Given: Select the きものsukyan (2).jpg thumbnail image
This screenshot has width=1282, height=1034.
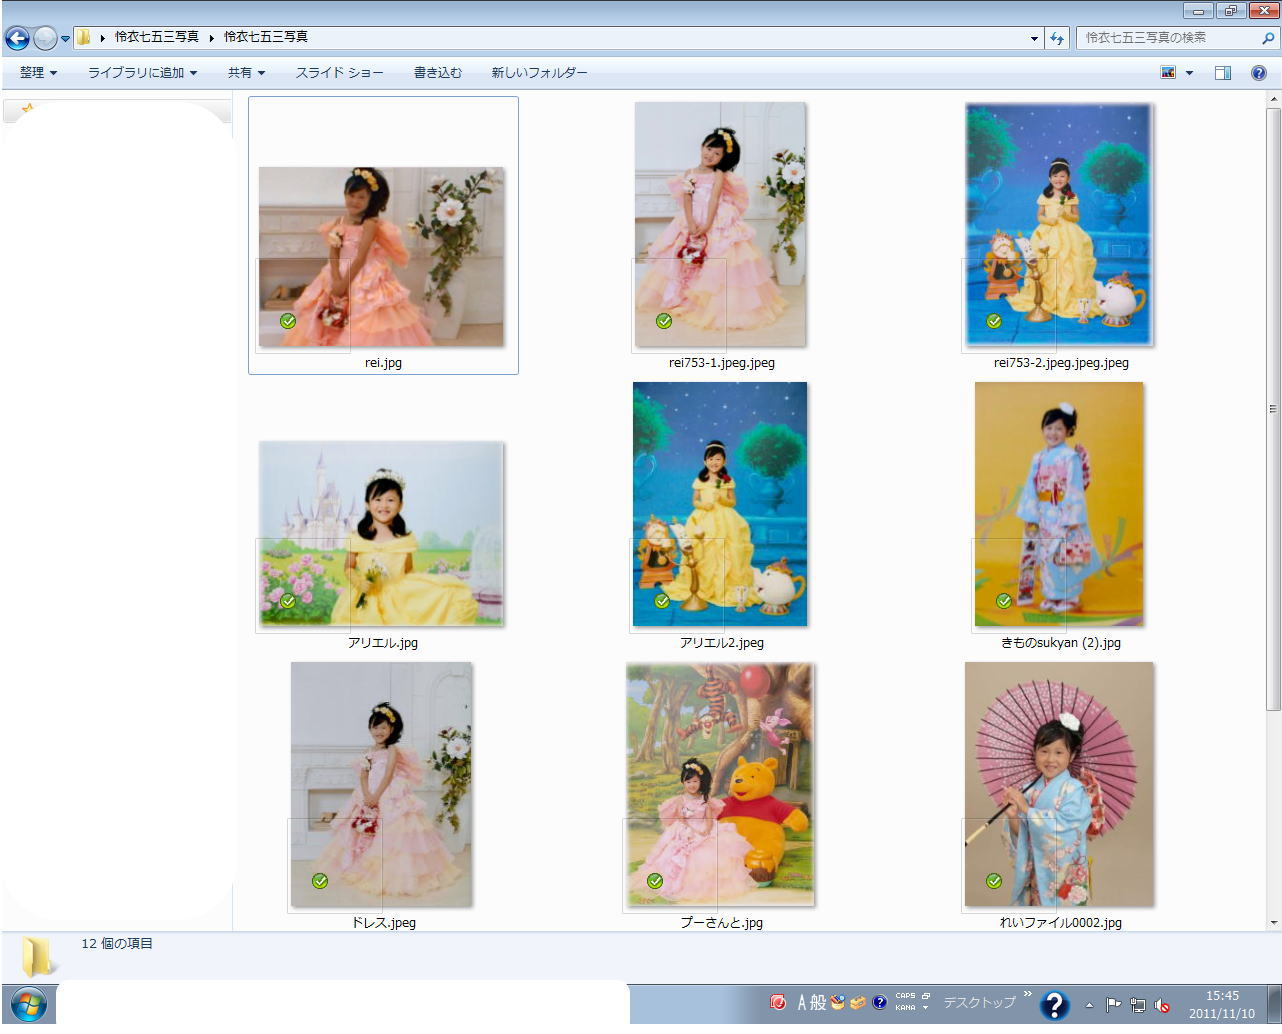Looking at the screenshot, I should [1059, 504].
